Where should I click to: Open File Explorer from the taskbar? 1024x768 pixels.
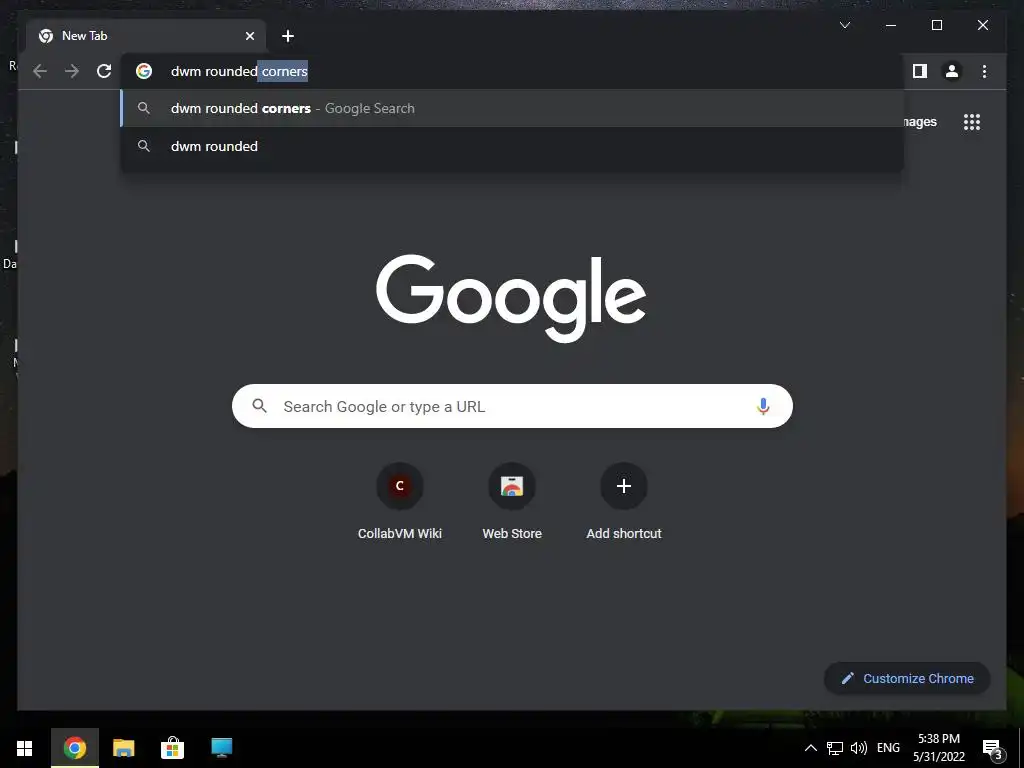[x=123, y=748]
